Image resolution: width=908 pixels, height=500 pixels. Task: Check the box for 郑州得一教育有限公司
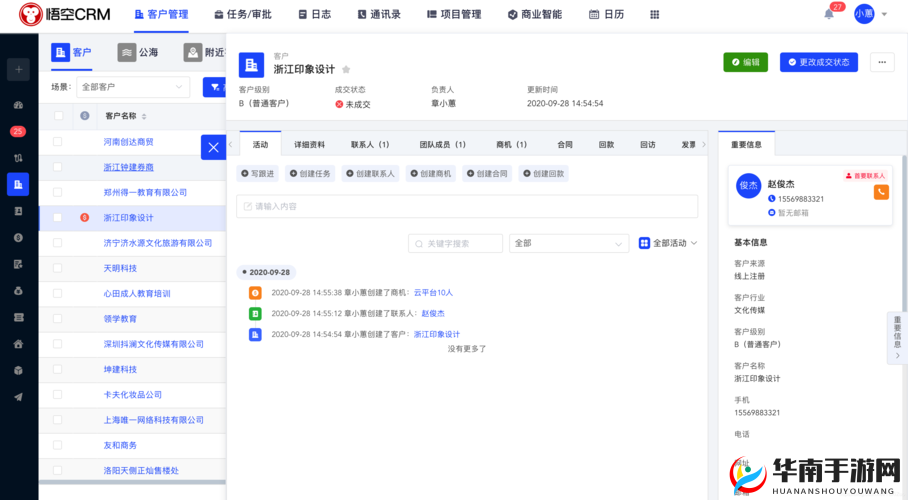(x=57, y=192)
